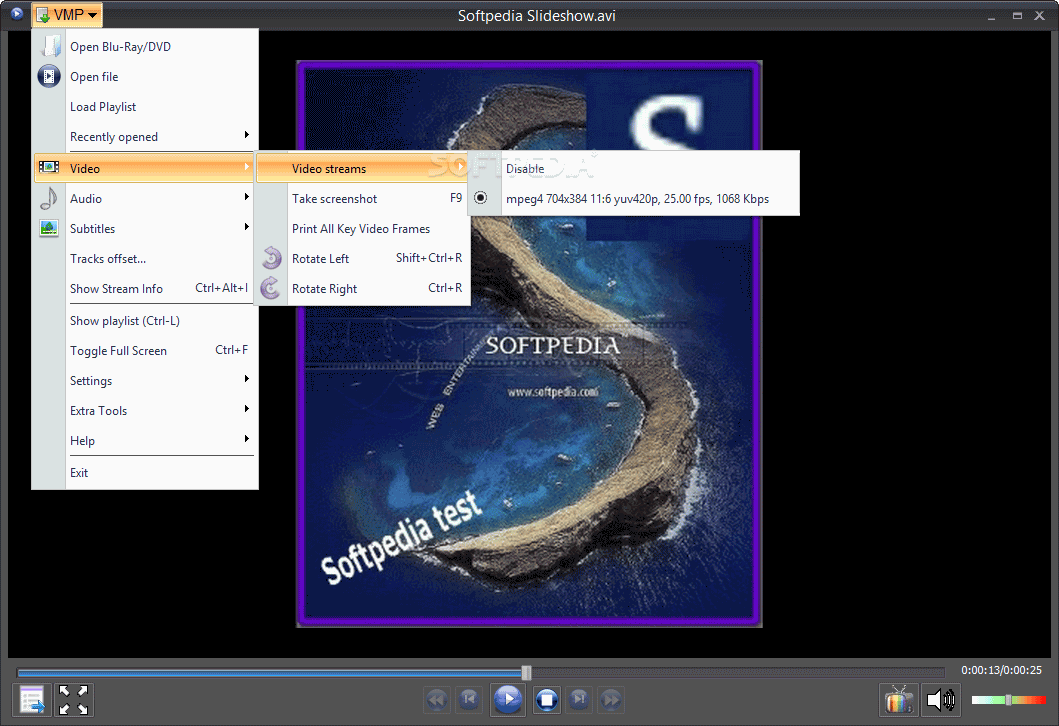
Task: Click the Open file film icon
Action: click(49, 76)
